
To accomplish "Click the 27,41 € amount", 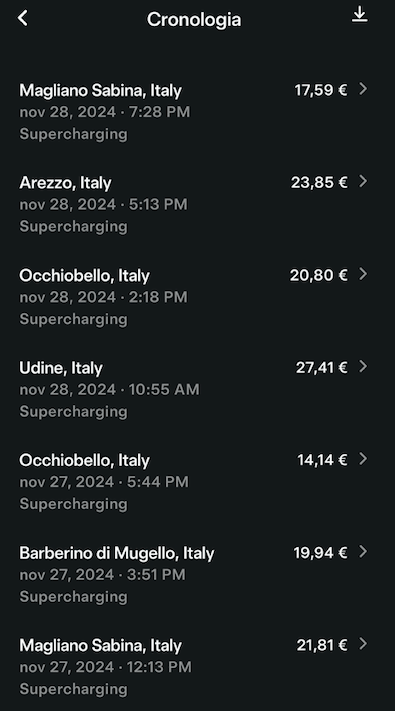I will pyautogui.click(x=322, y=367).
